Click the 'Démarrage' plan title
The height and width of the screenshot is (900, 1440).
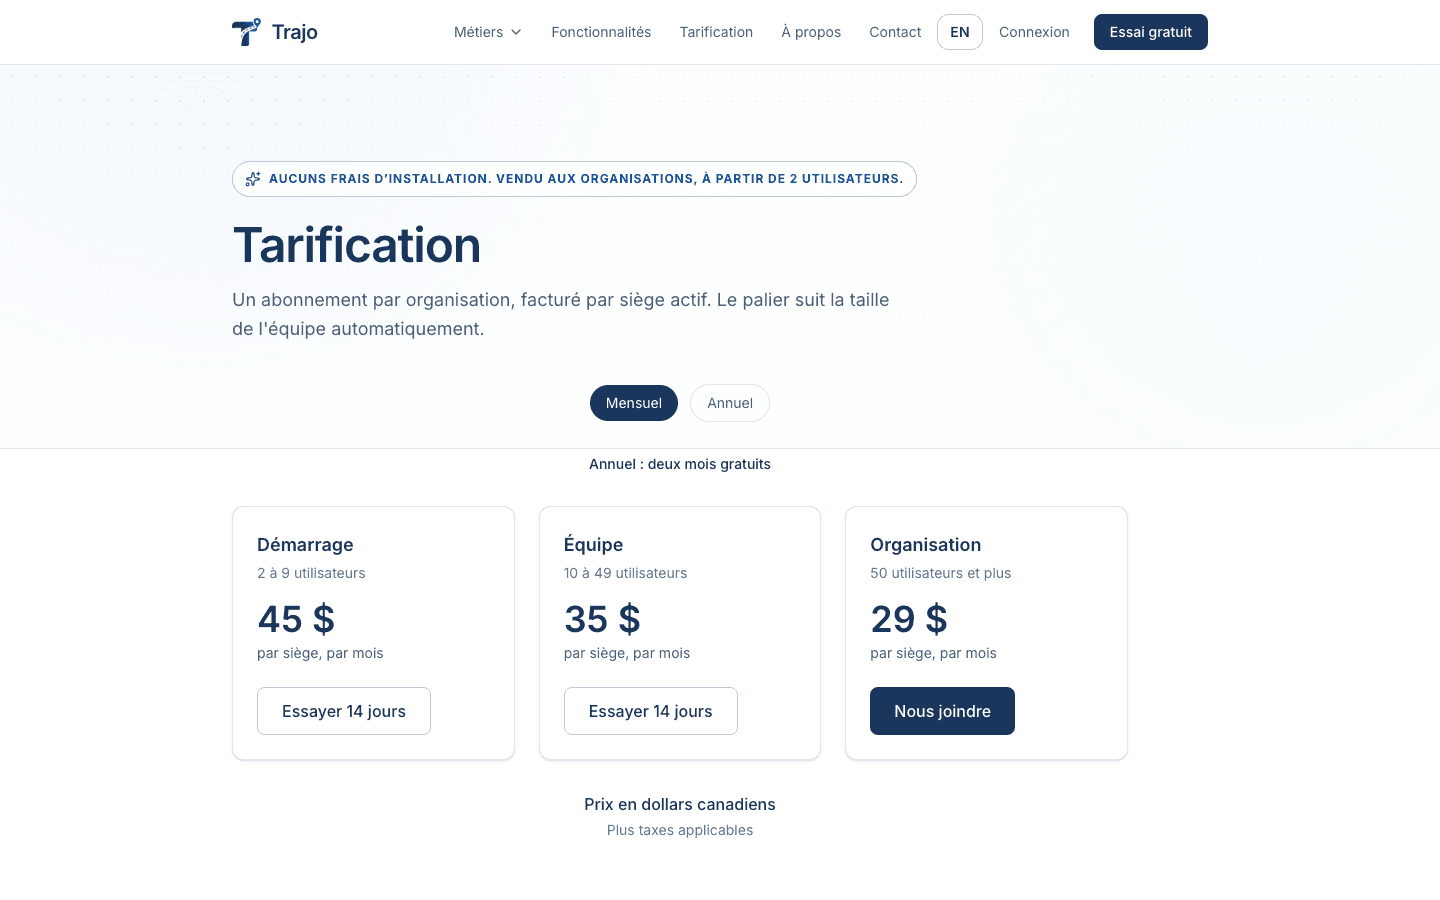tap(305, 545)
